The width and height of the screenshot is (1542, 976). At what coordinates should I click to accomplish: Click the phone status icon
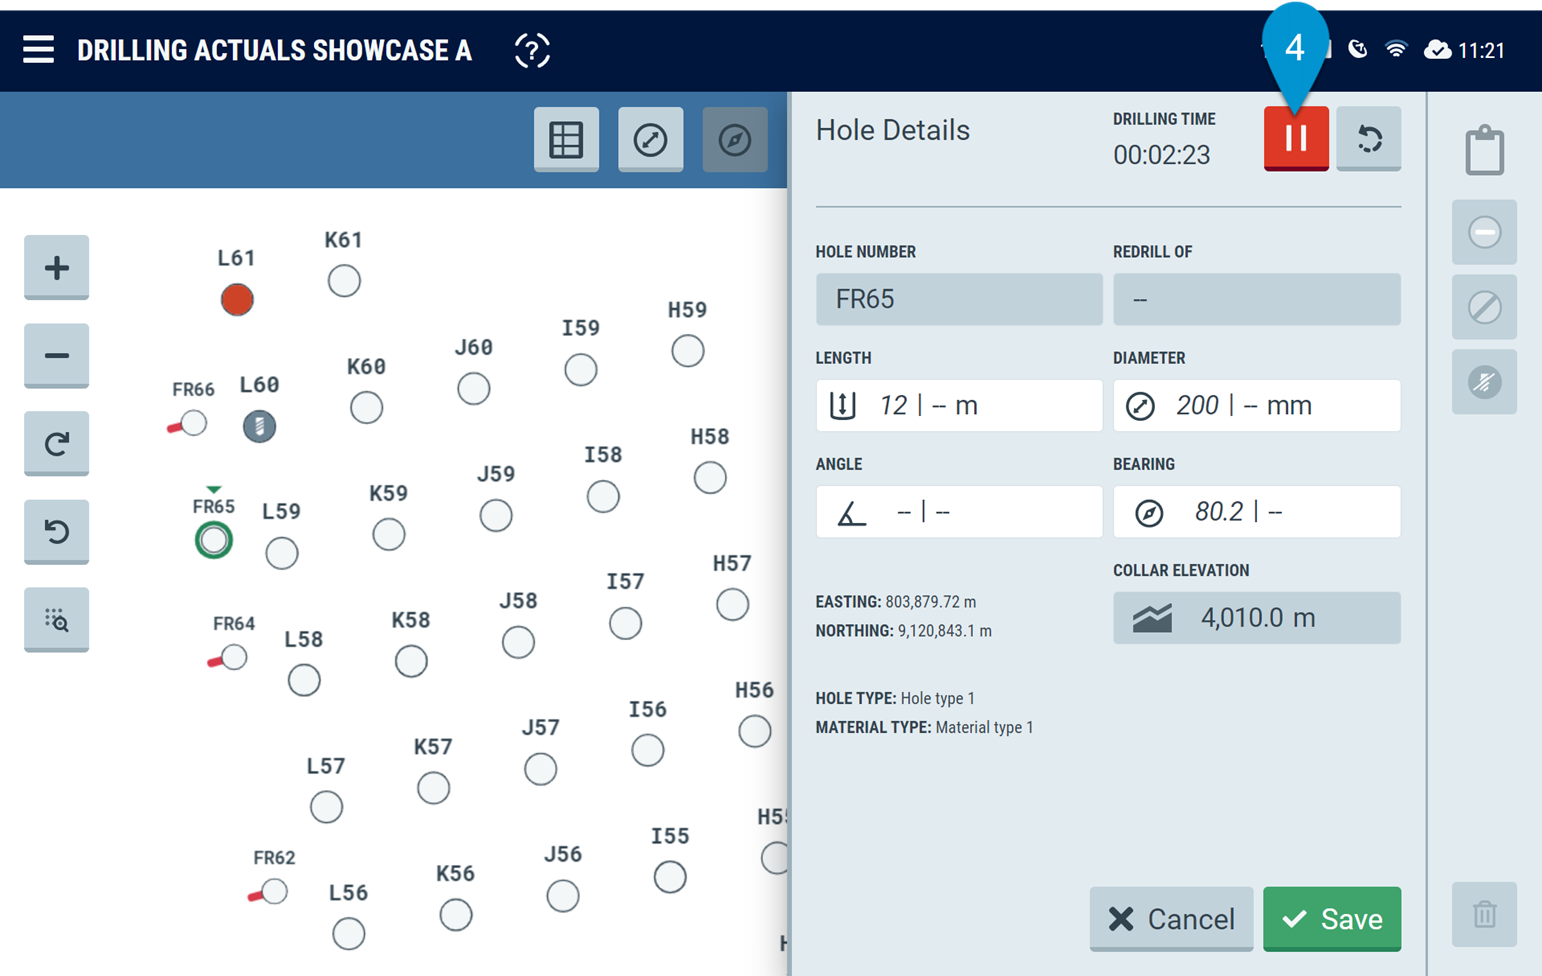(x=1357, y=49)
